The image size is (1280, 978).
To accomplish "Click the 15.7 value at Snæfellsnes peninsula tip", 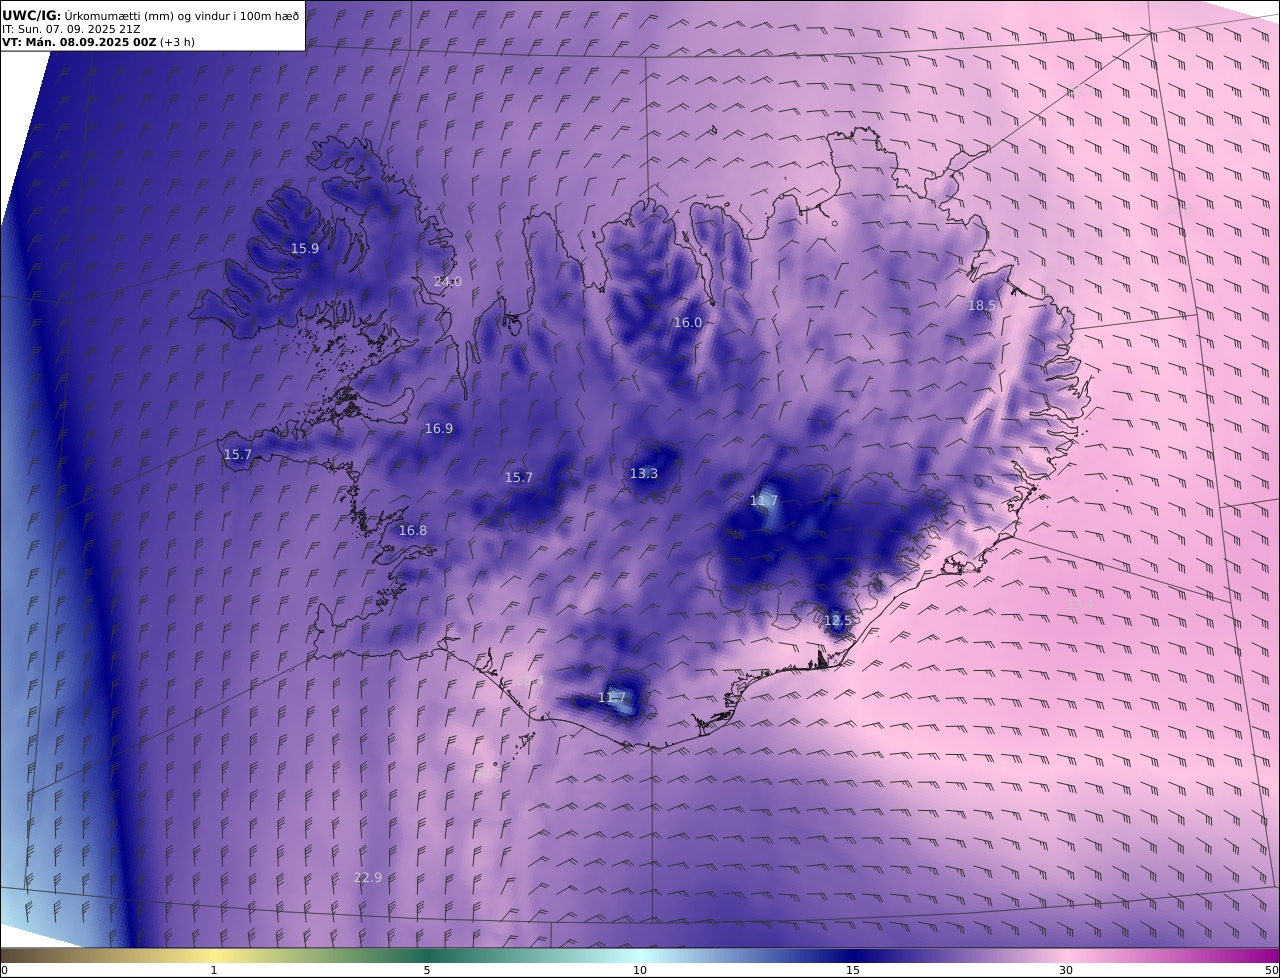I will pos(238,454).
